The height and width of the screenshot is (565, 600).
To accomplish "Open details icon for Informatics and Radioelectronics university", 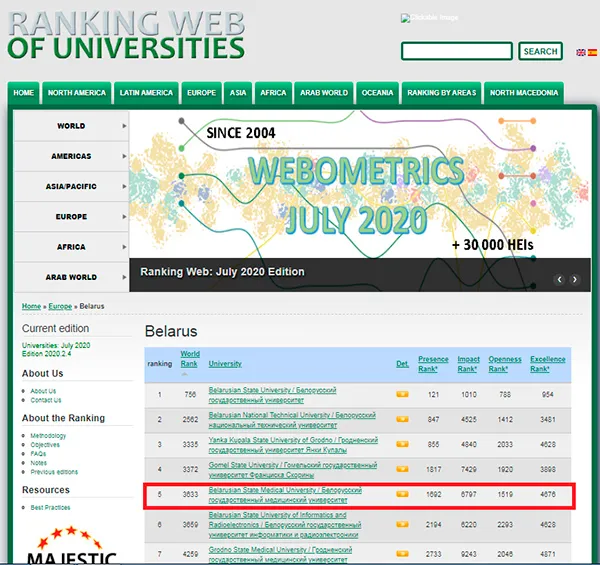I will (402, 524).
